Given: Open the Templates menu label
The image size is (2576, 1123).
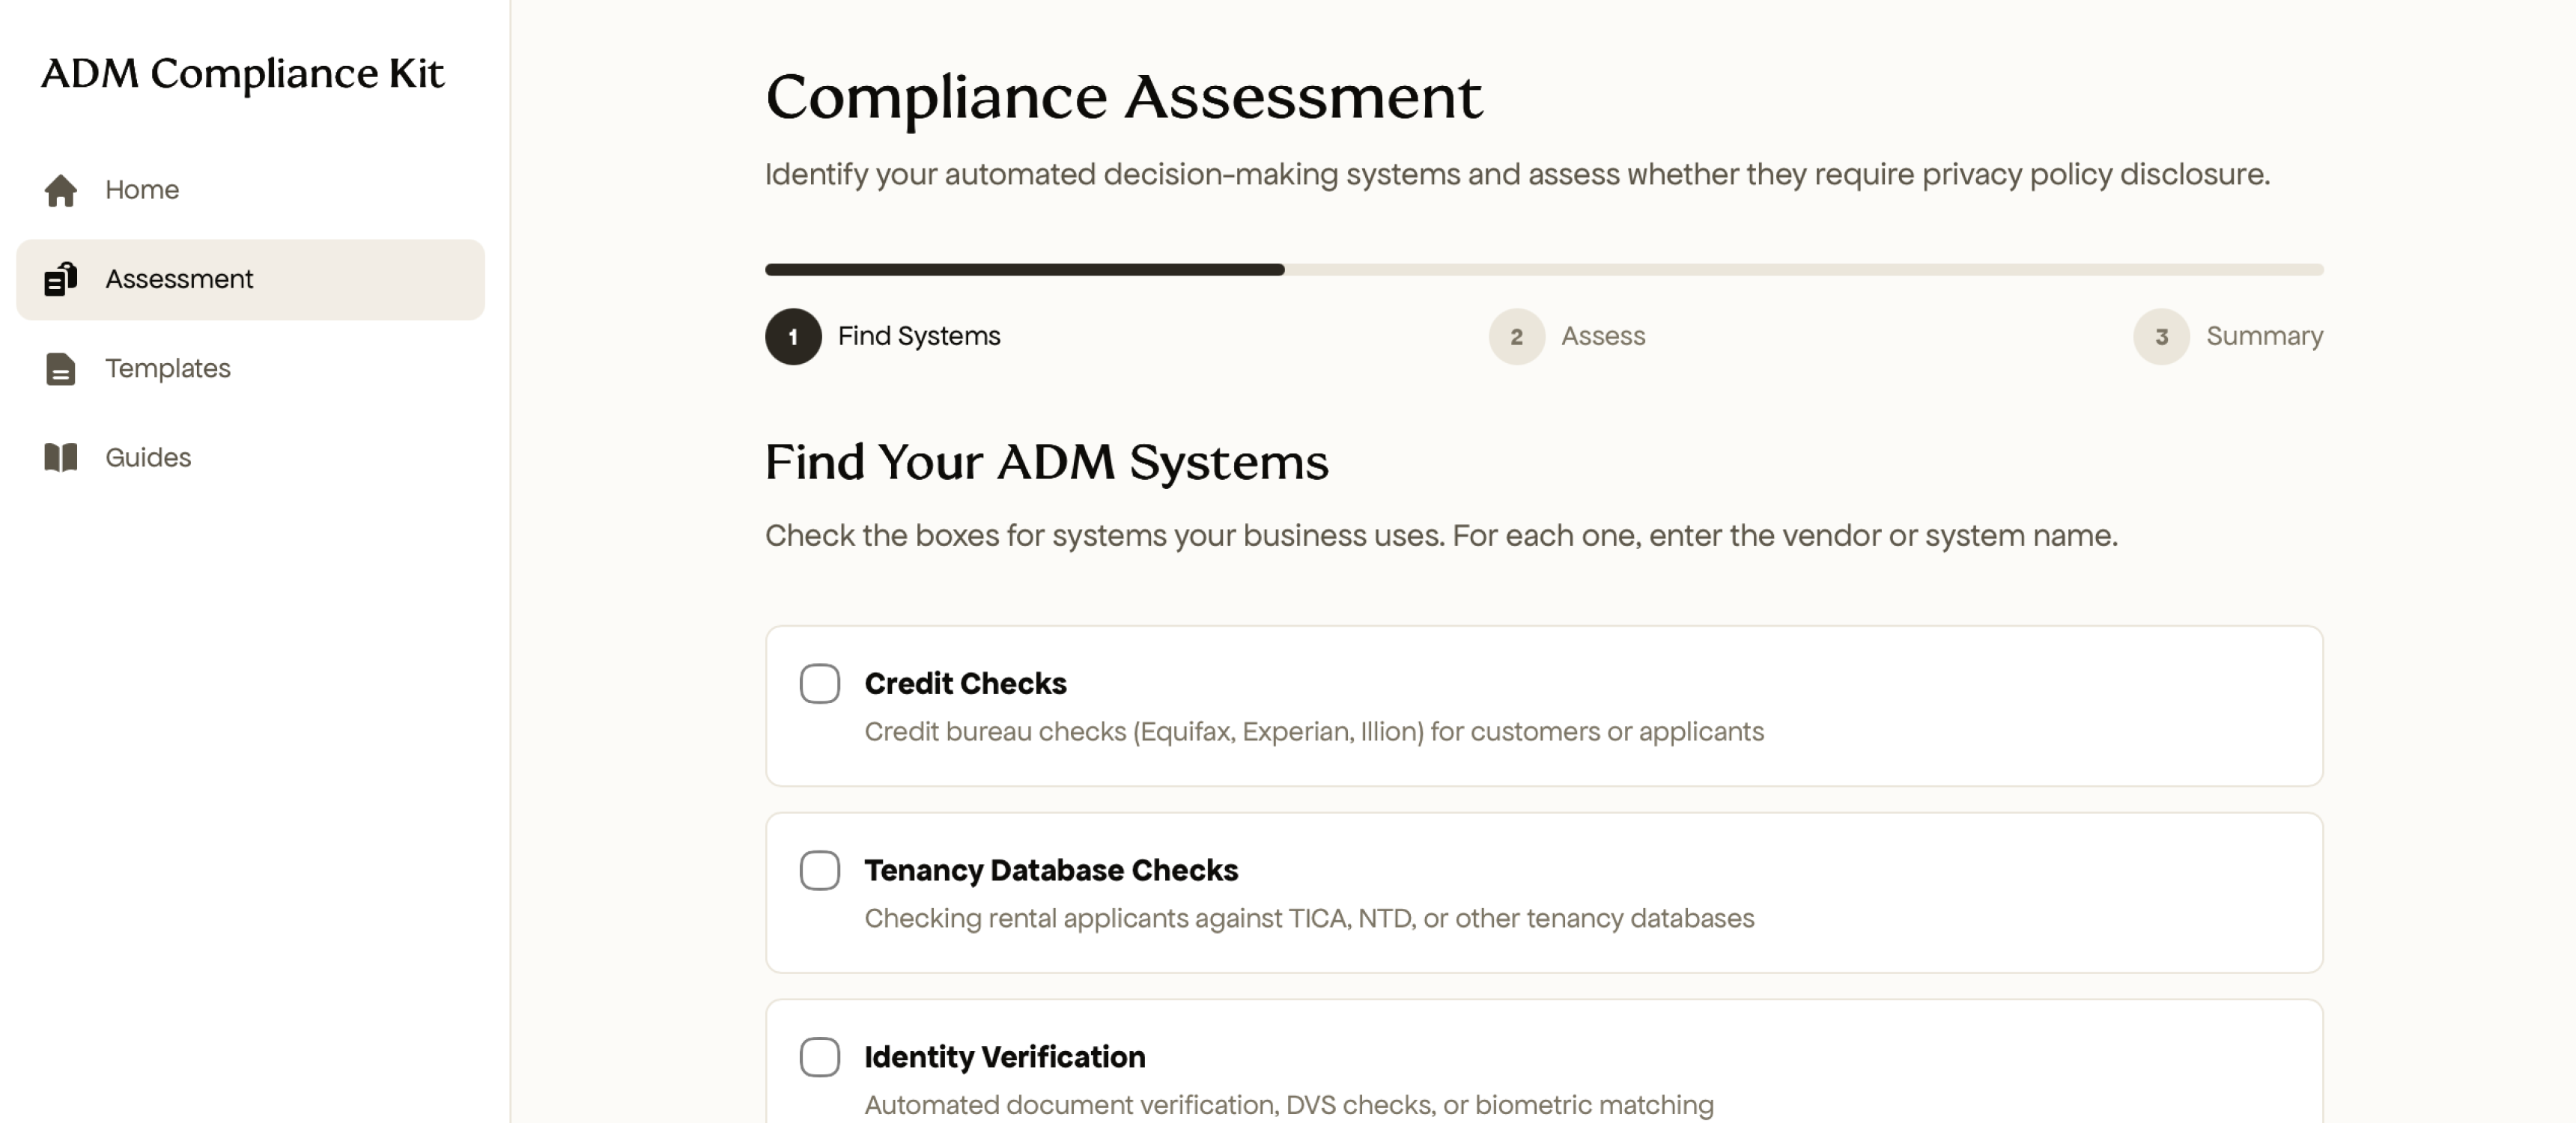Looking at the screenshot, I should tap(168, 369).
